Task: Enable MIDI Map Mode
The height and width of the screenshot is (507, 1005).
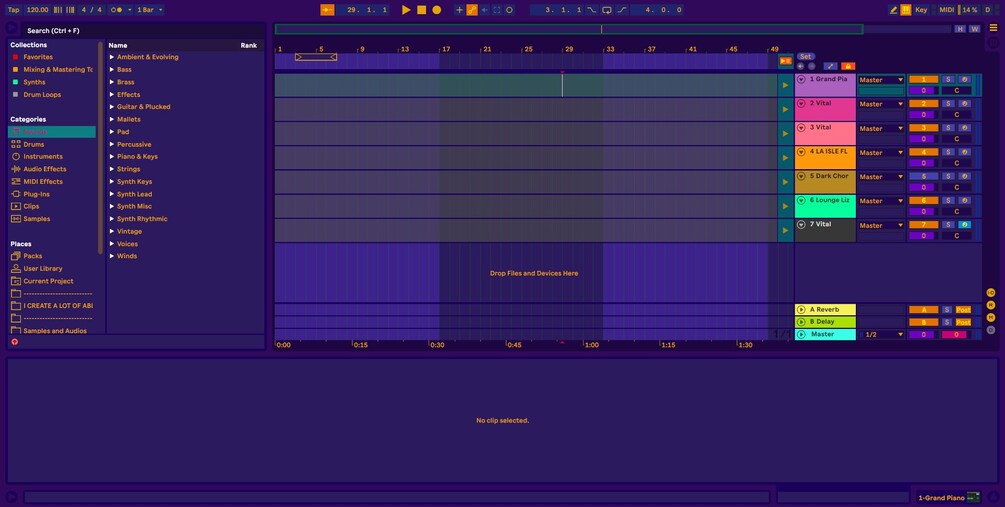Action: [946, 10]
